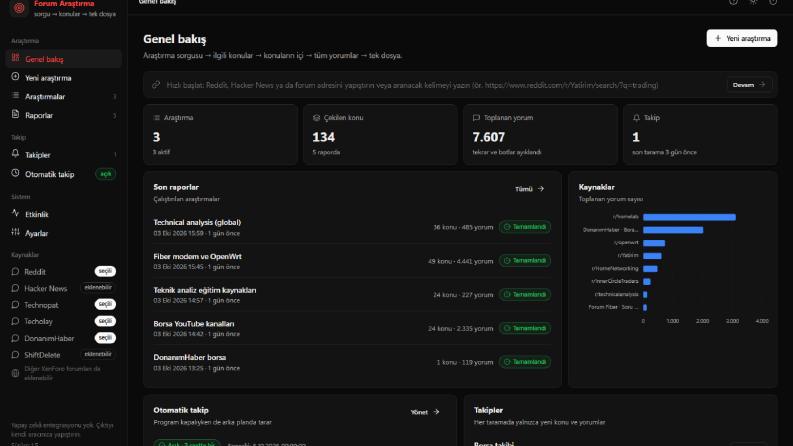Open the Raporlar section
Screen dimensions: 793x446
[64, 115]
